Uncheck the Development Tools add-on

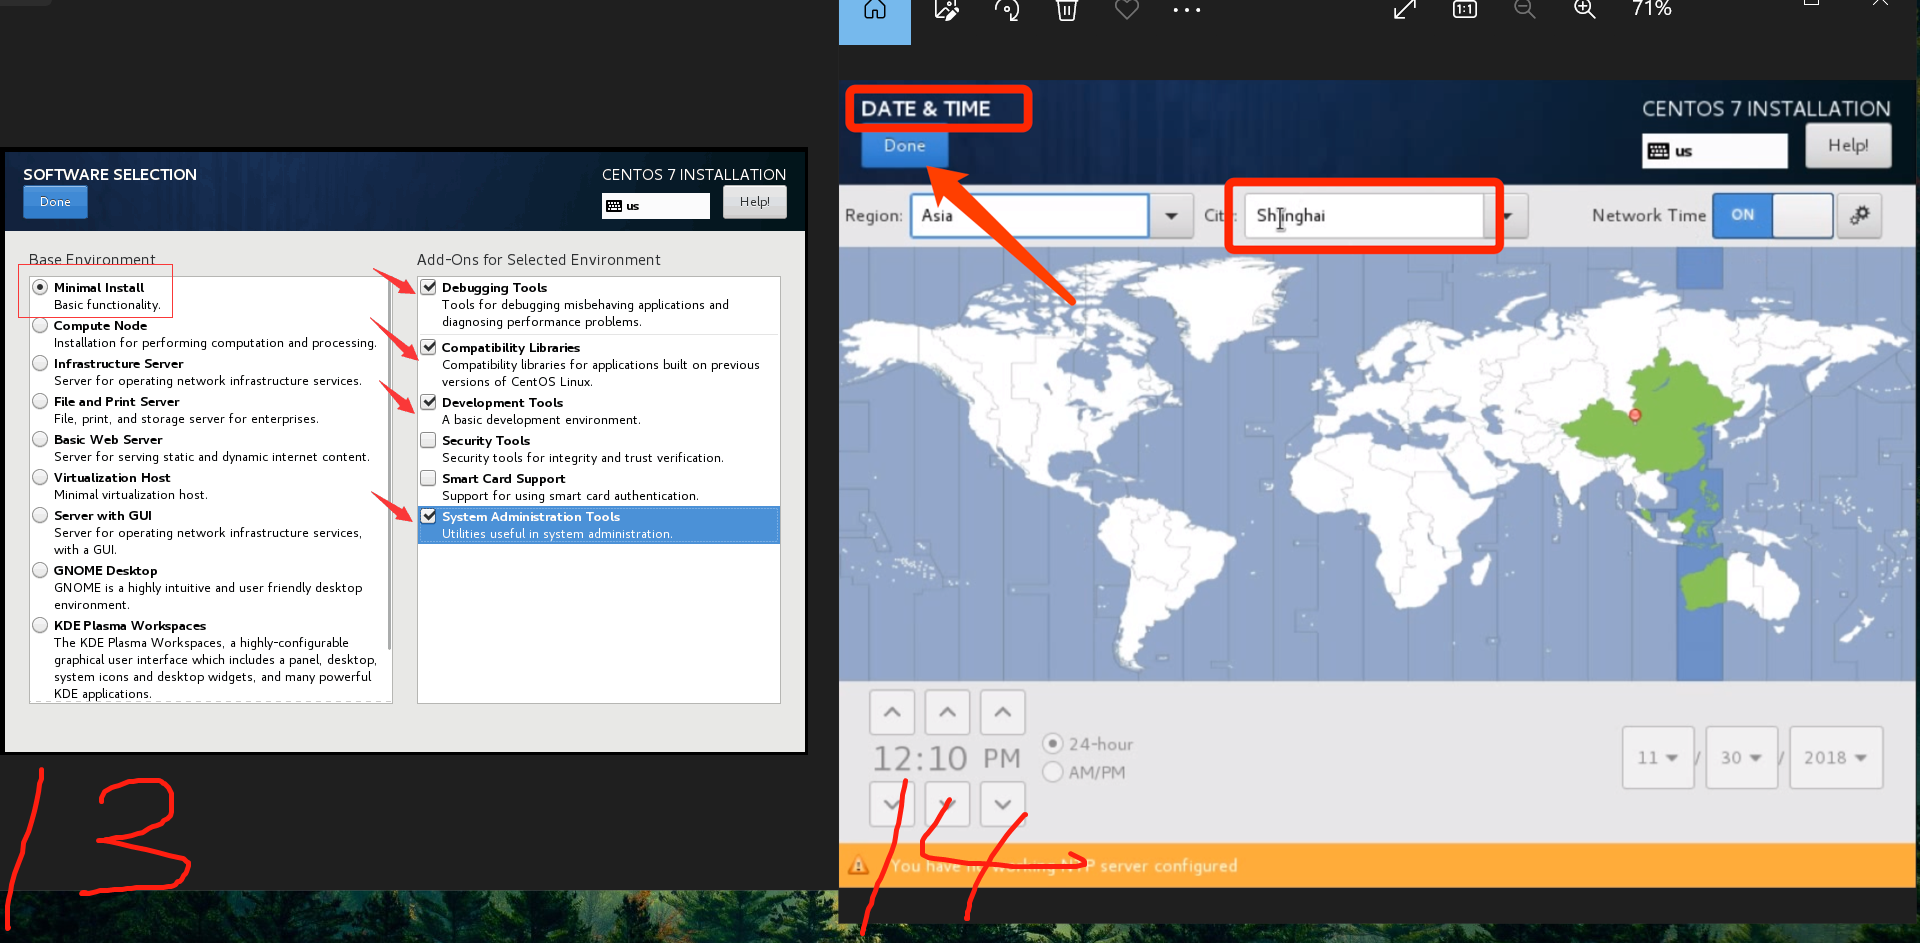(428, 402)
